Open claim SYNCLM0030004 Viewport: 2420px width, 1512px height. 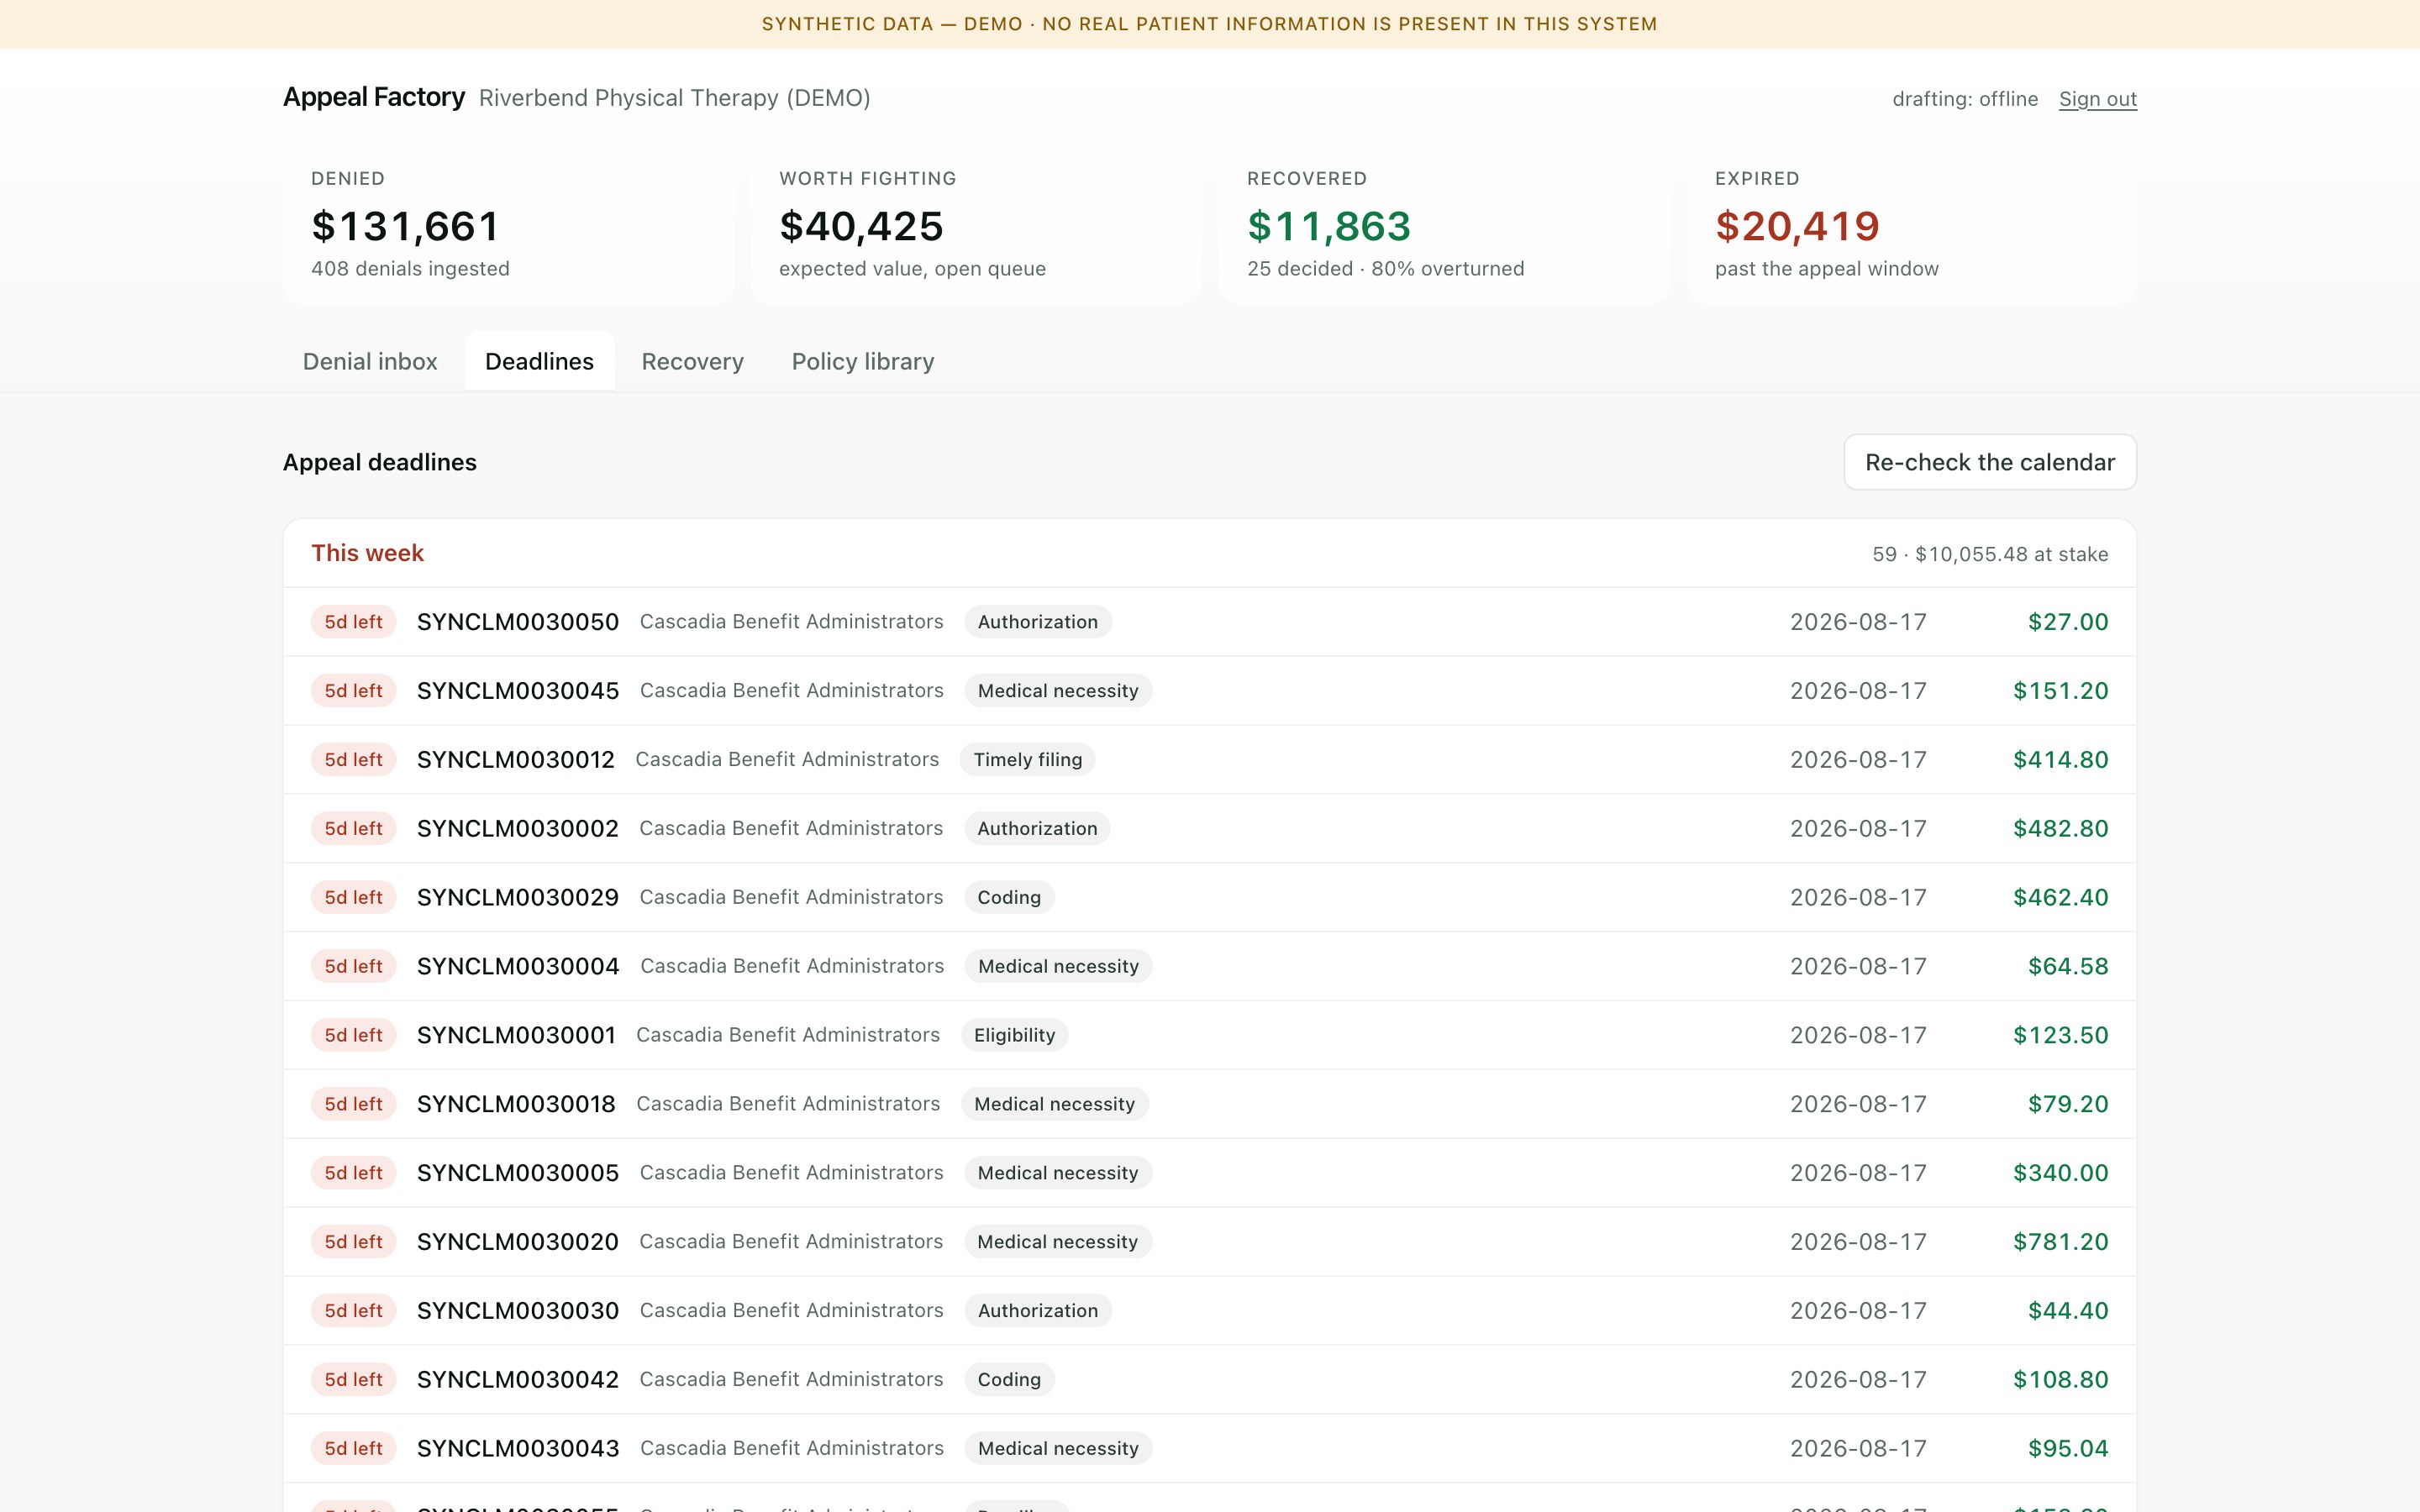pyautogui.click(x=1209, y=966)
